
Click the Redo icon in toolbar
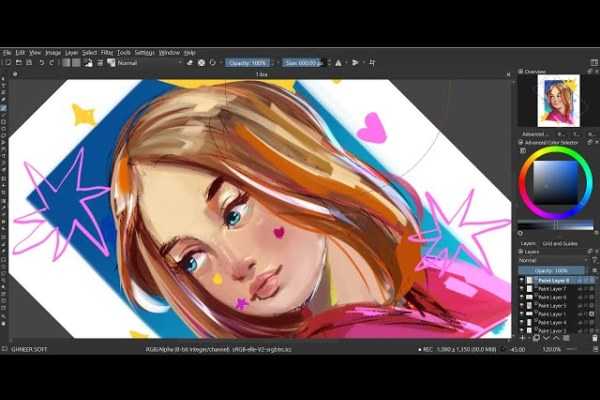coord(51,62)
